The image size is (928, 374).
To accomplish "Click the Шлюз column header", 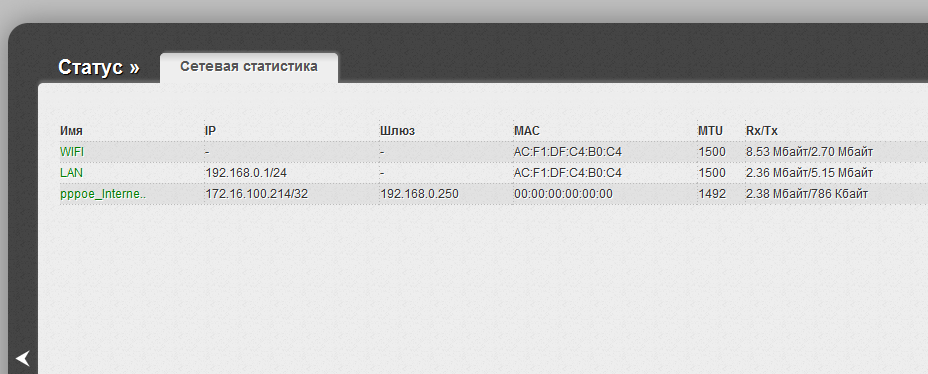I will coord(397,131).
